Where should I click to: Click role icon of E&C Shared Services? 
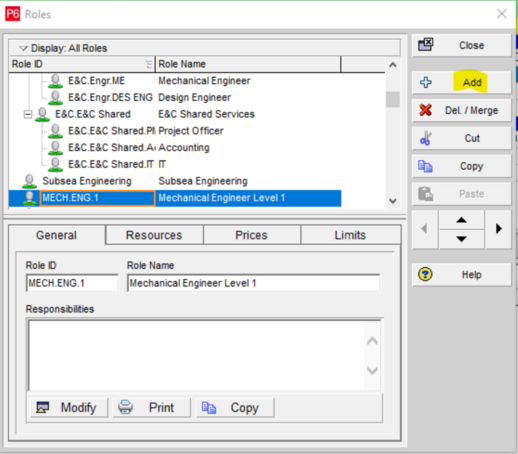coord(42,114)
